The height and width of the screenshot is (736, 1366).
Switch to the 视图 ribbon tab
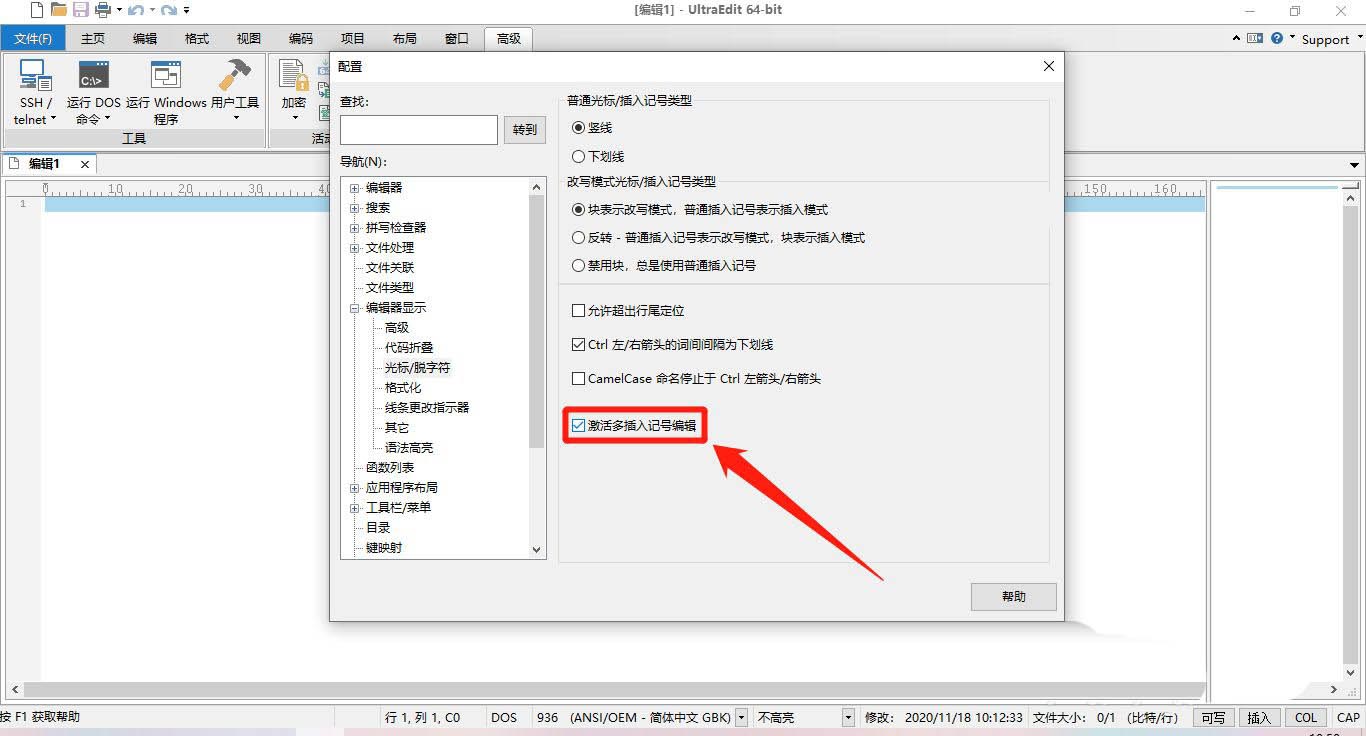tap(249, 38)
